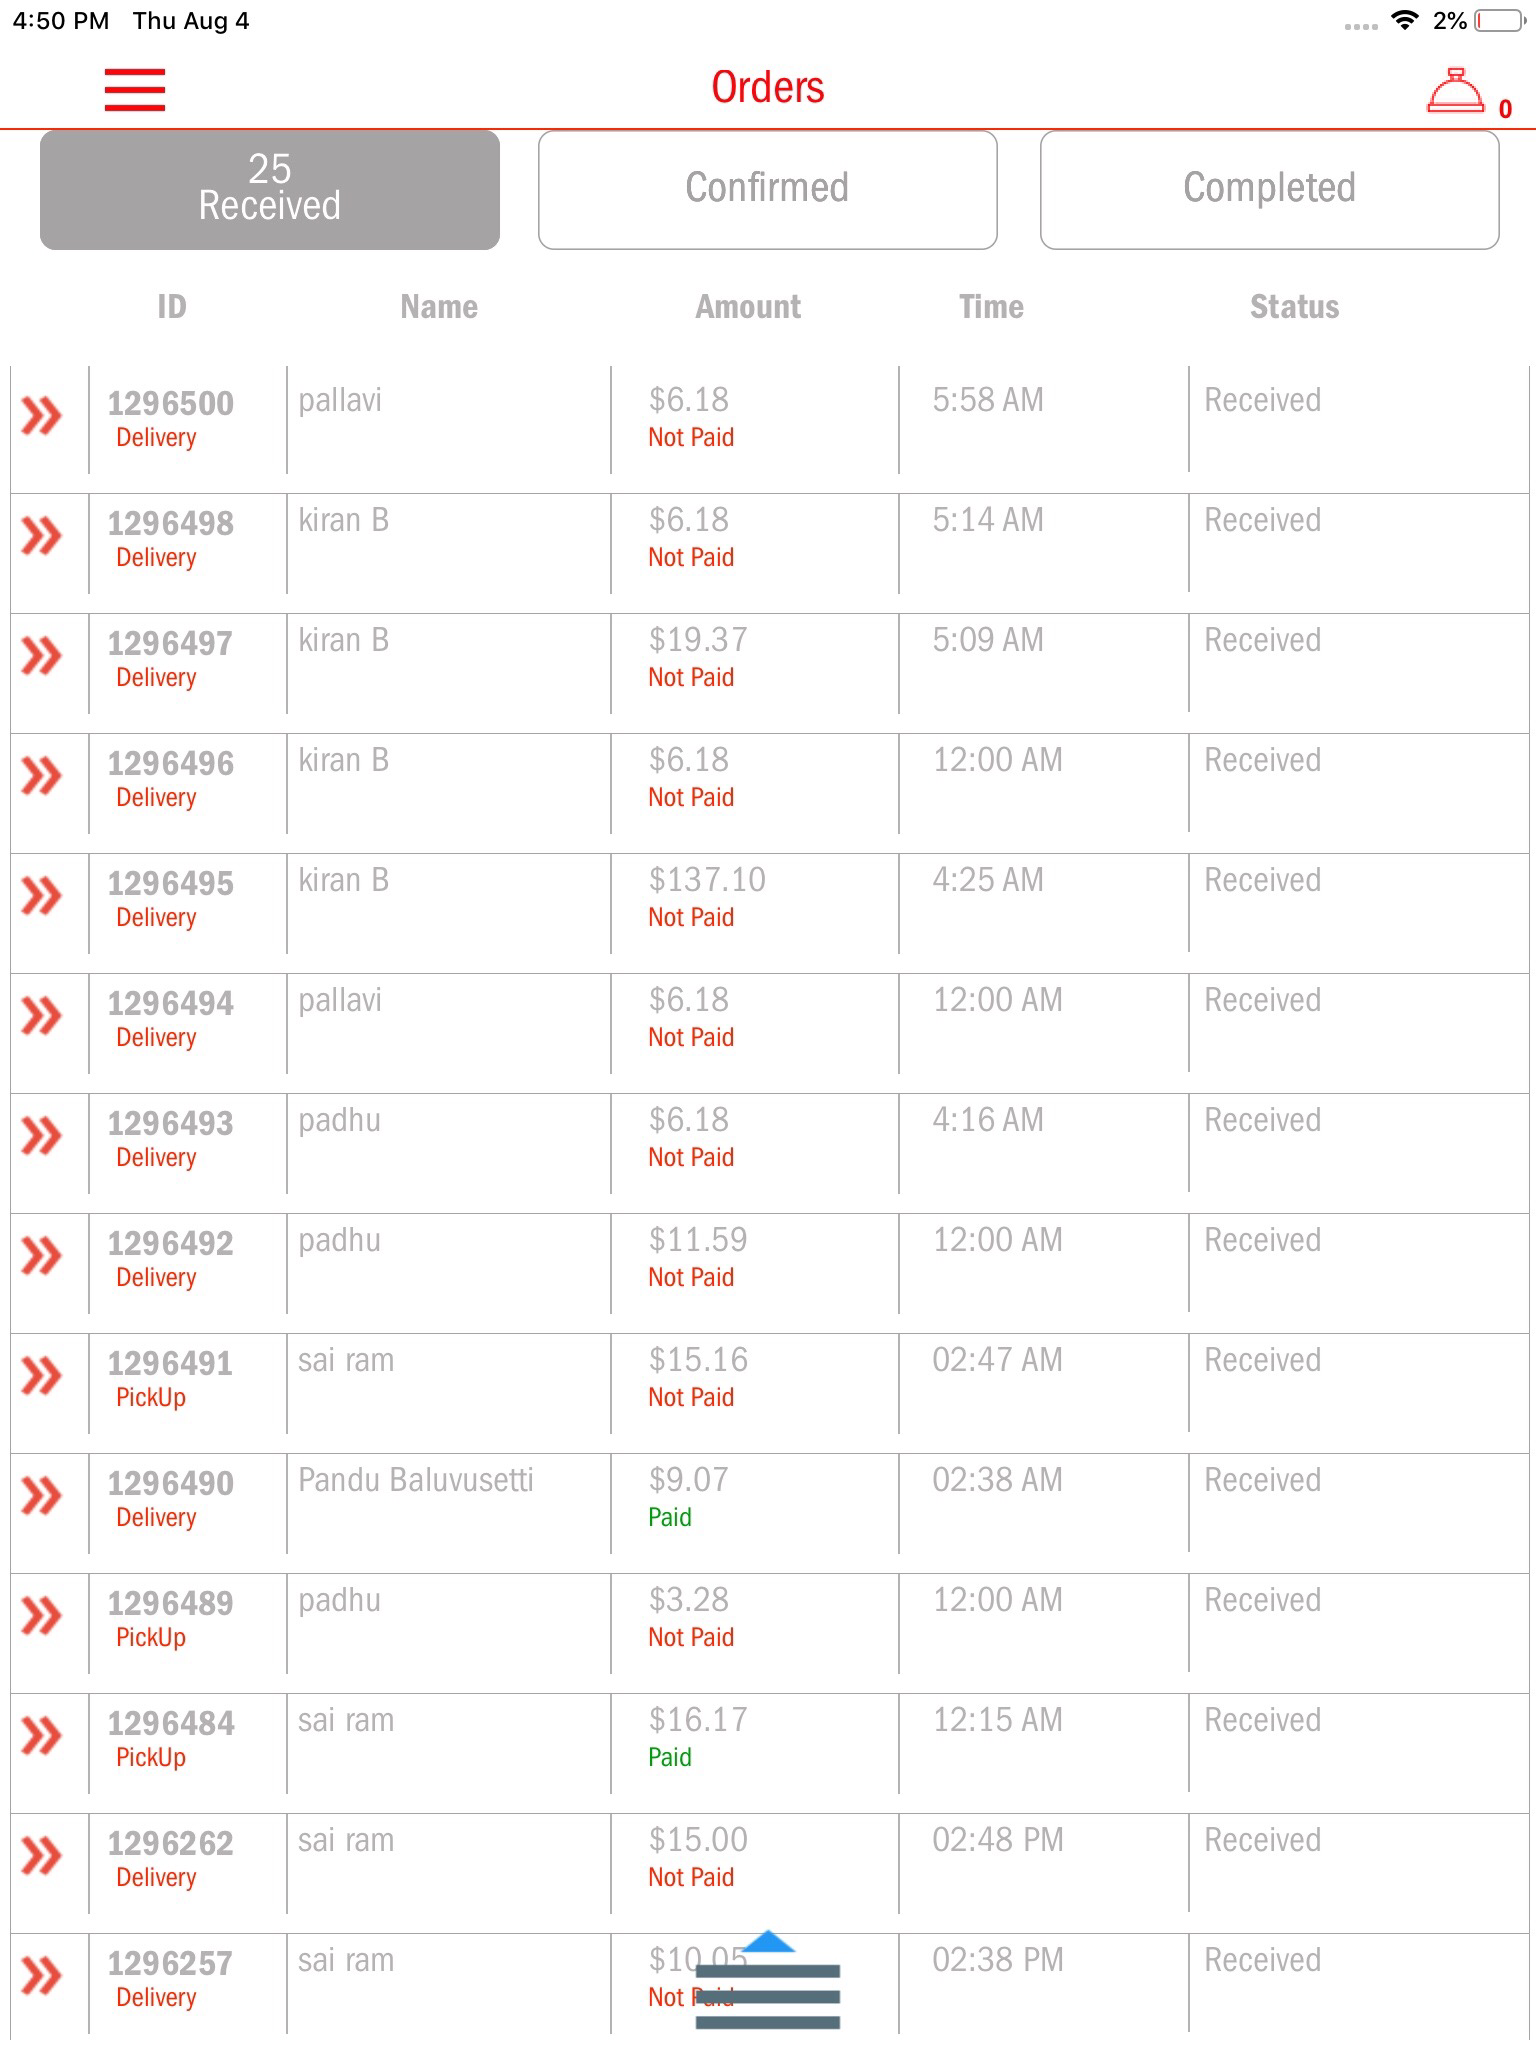This screenshot has width=1536, height=2048.
Task: Select the 25 Received tab
Action: 270,189
